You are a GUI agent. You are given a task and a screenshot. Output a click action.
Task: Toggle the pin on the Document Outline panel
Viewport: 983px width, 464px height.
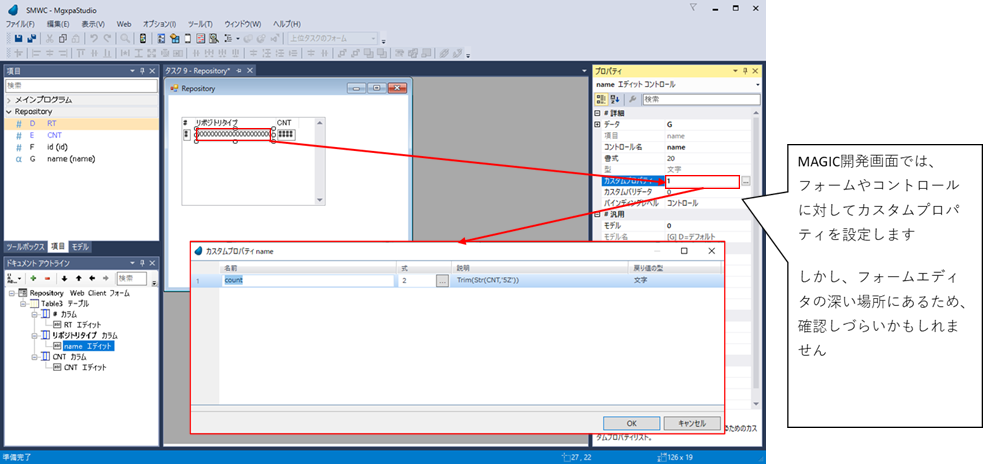tap(142, 261)
